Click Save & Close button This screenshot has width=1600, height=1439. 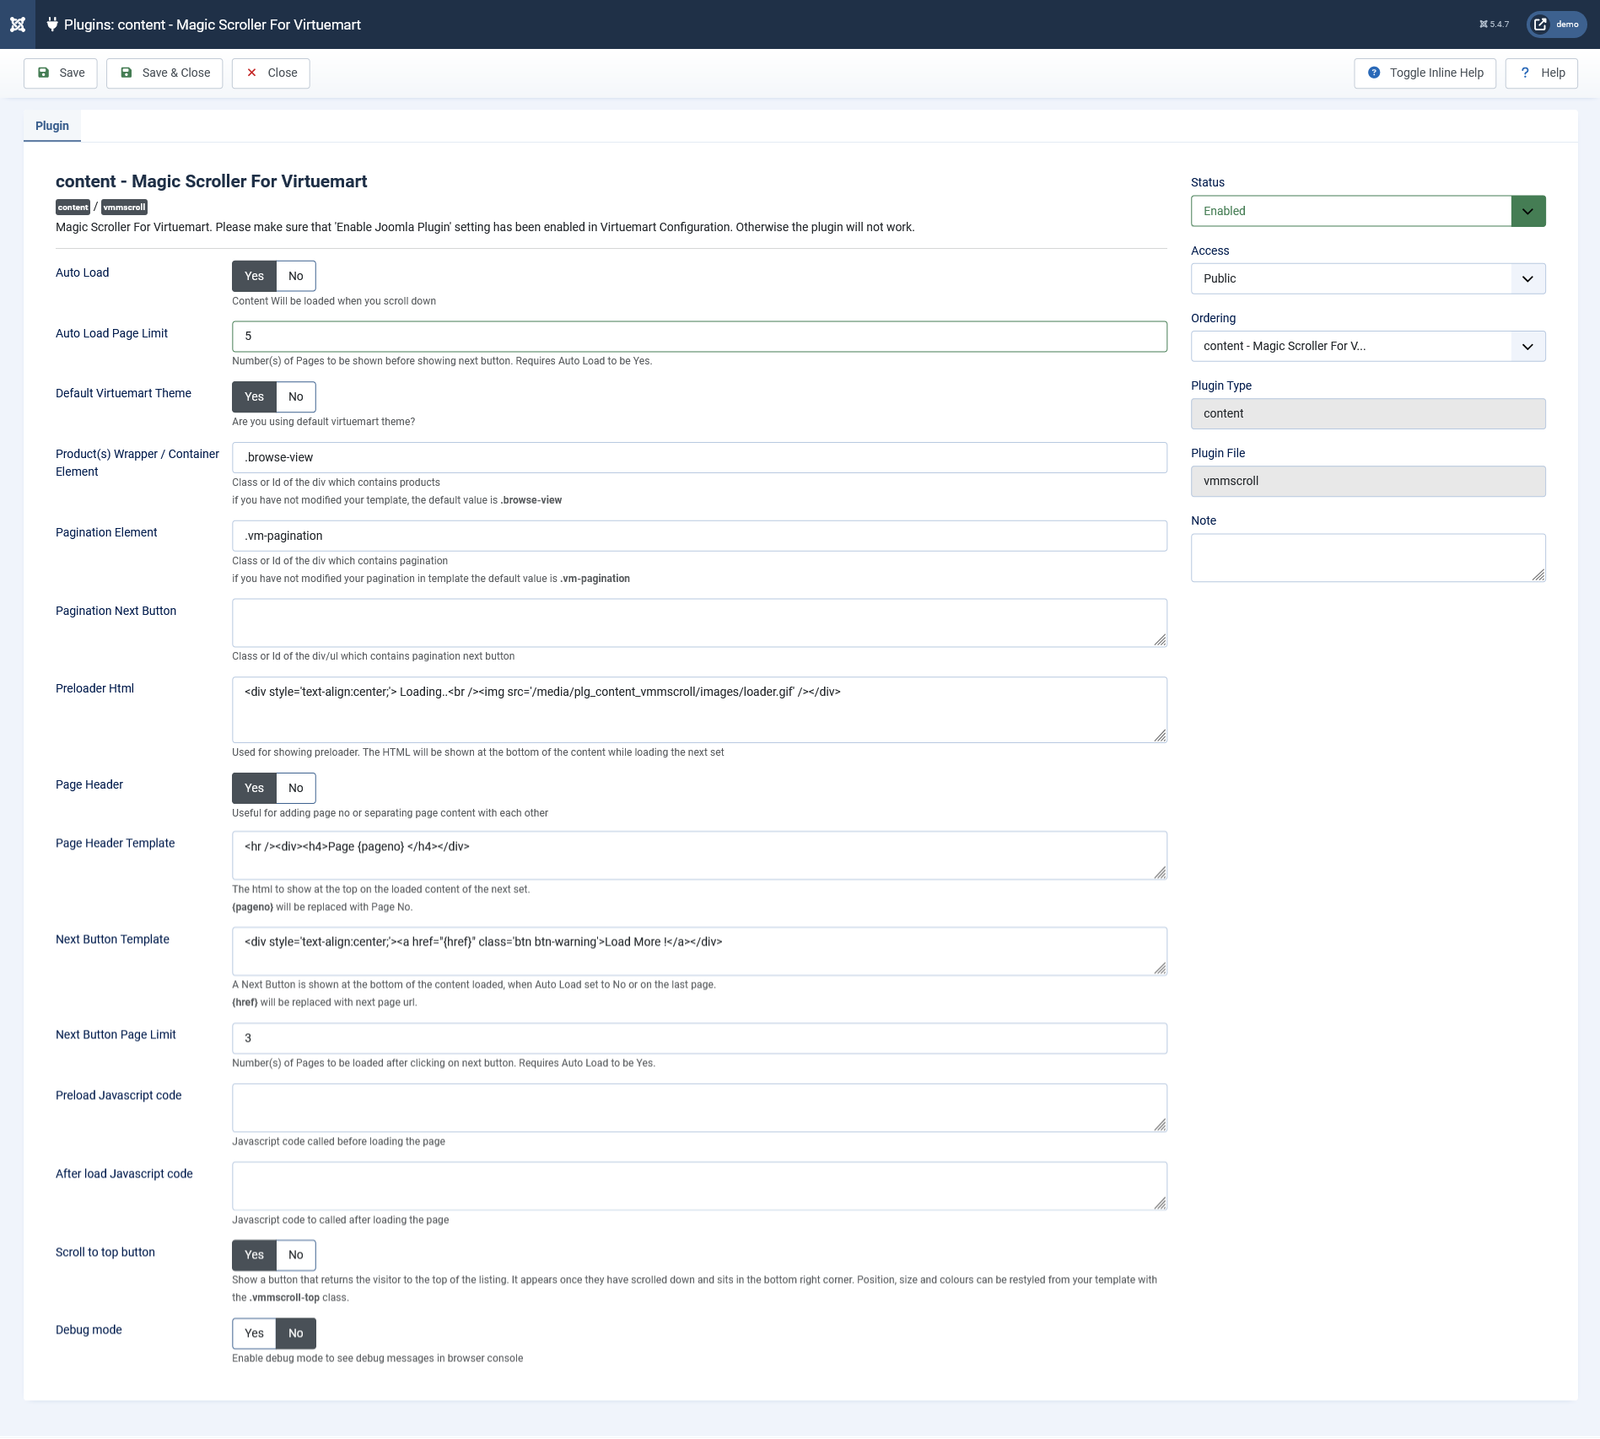pos(165,73)
